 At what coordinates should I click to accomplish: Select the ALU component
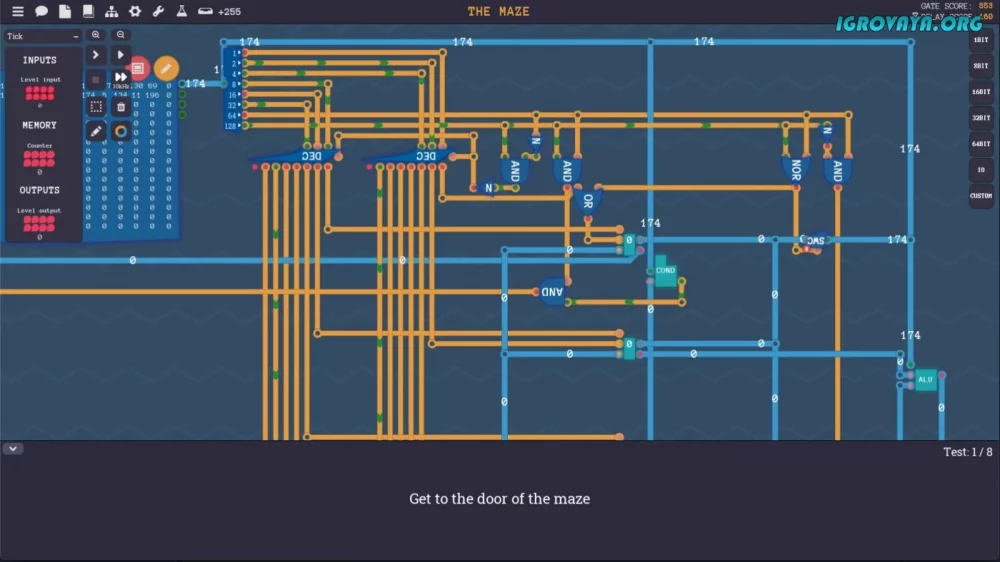point(925,380)
